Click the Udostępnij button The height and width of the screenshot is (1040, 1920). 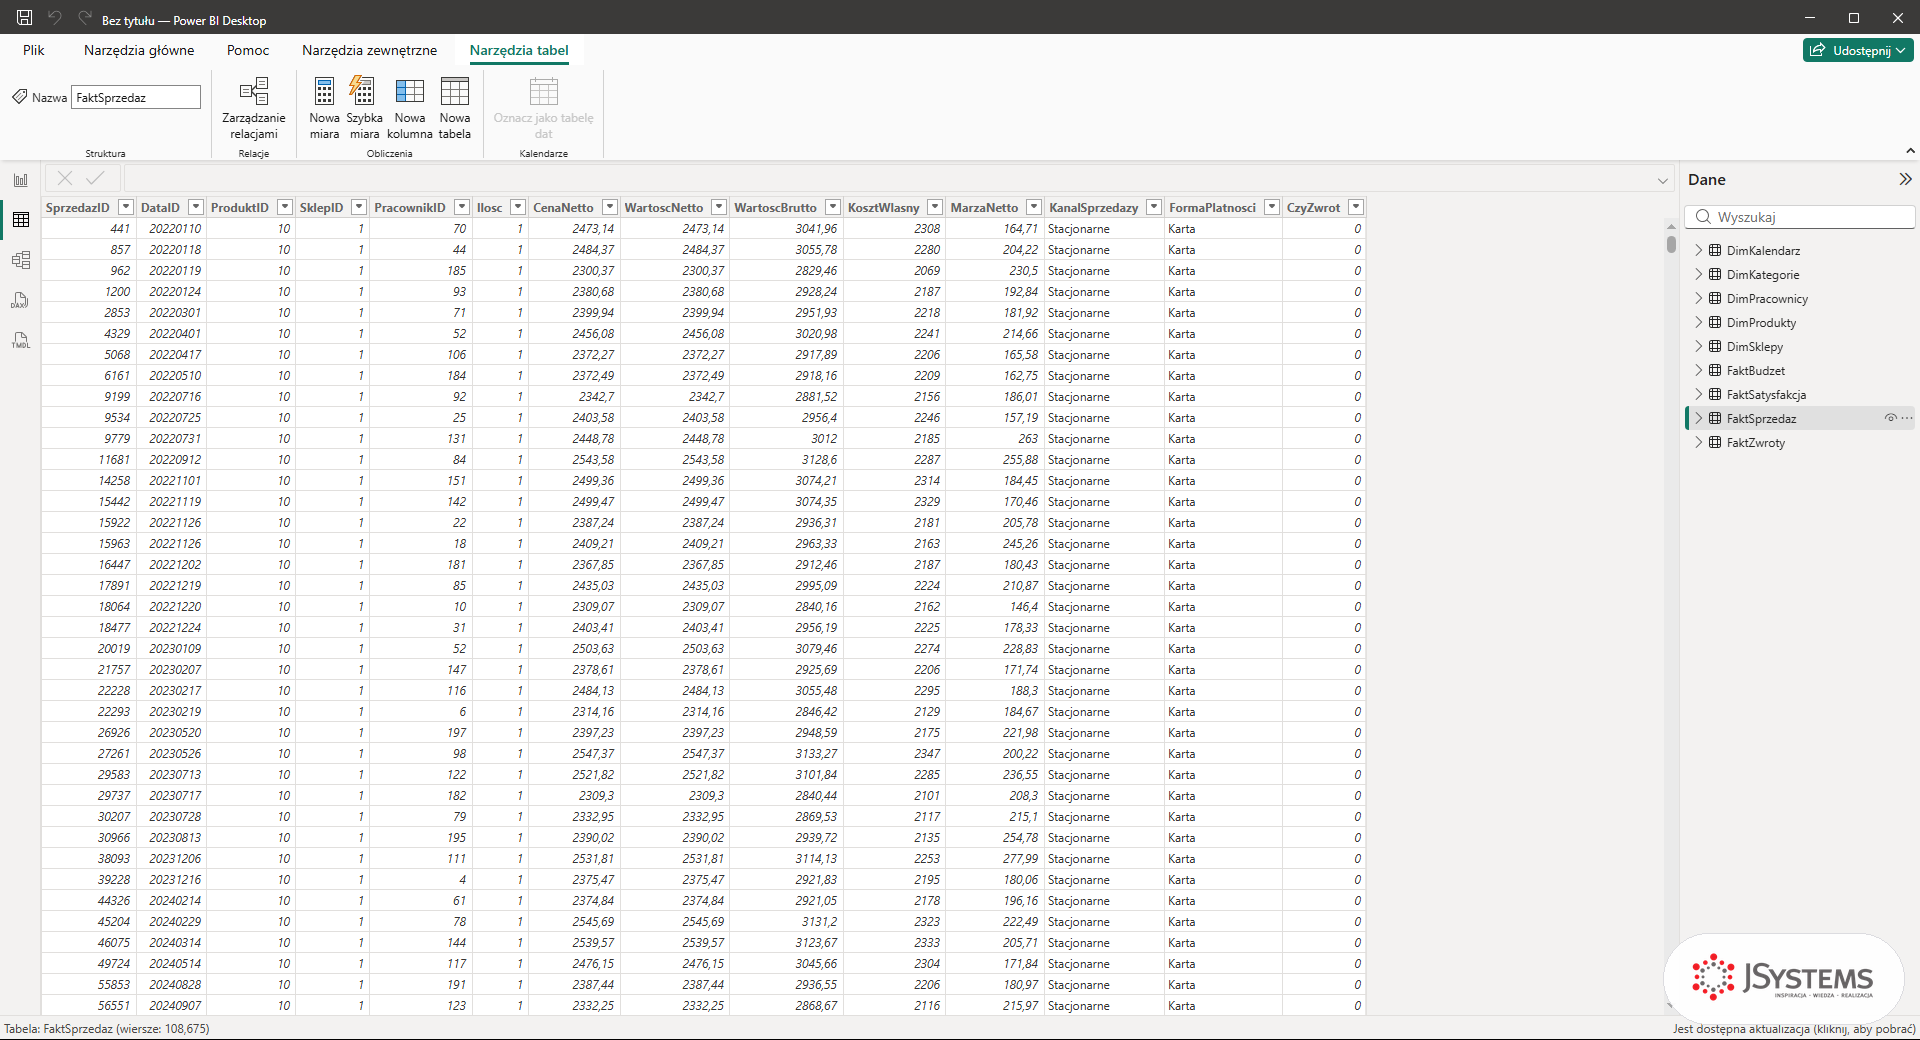(x=1858, y=50)
